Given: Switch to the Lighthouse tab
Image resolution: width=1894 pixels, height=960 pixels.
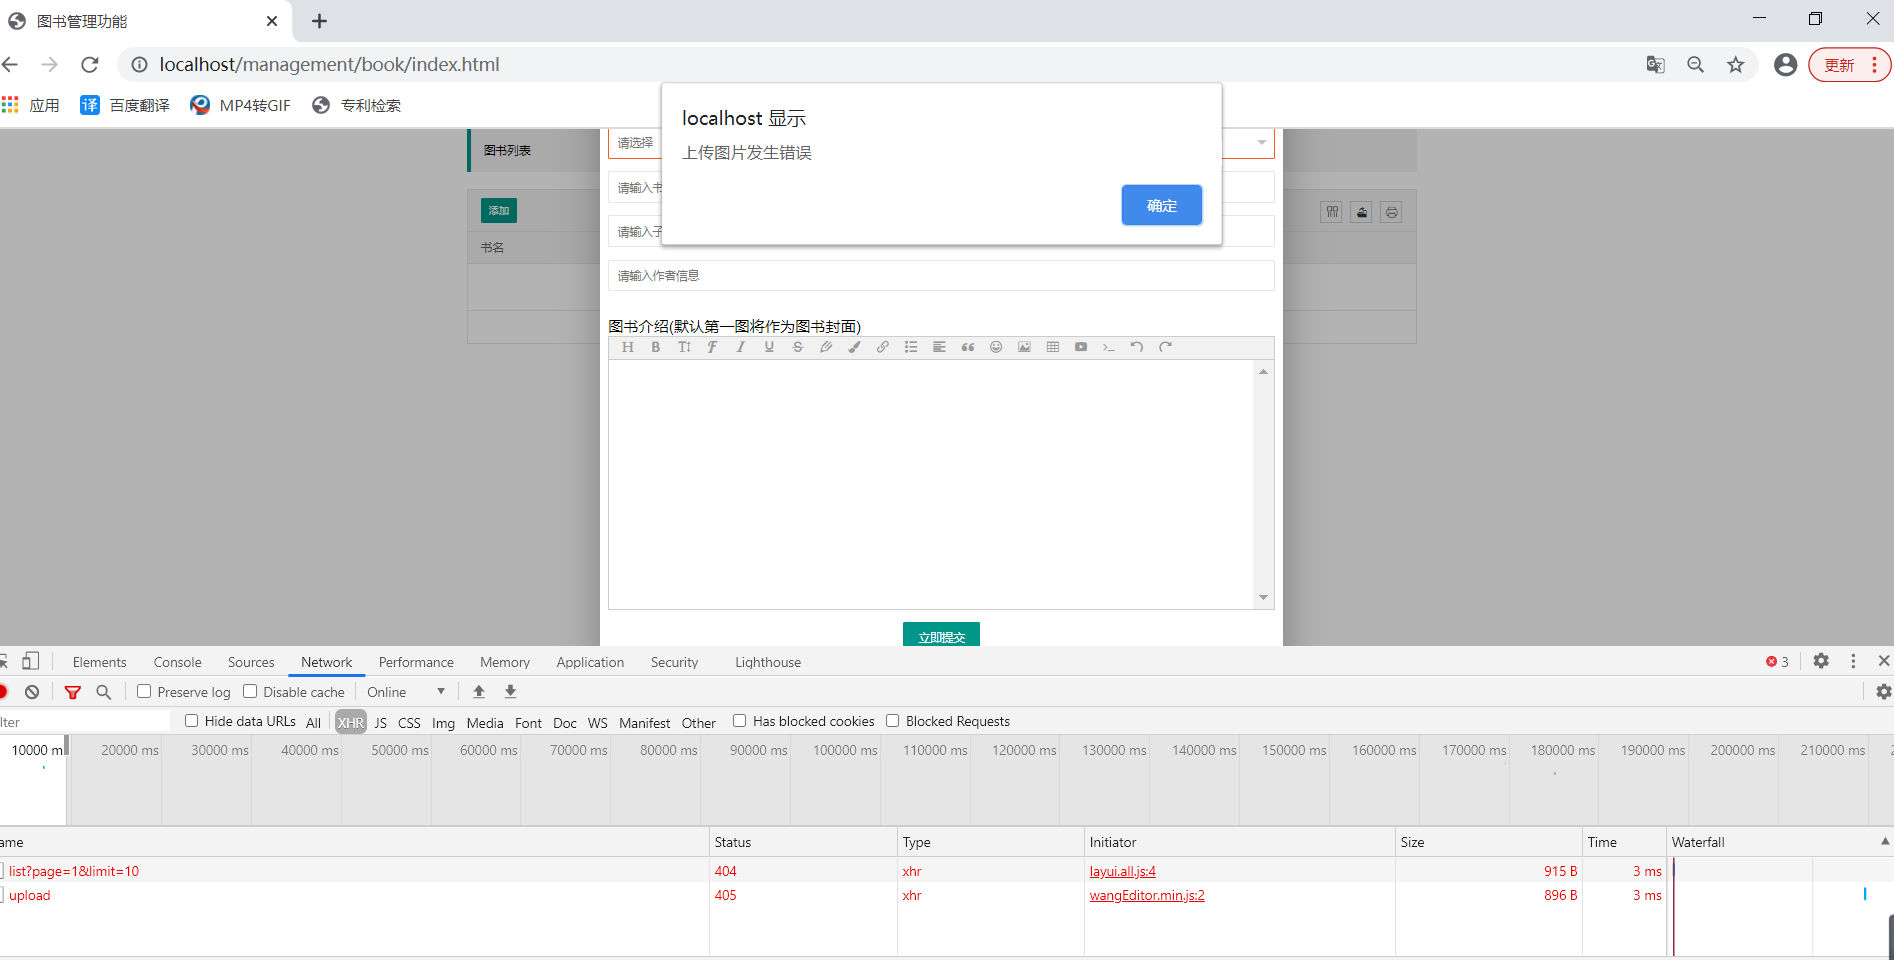Looking at the screenshot, I should [768, 662].
